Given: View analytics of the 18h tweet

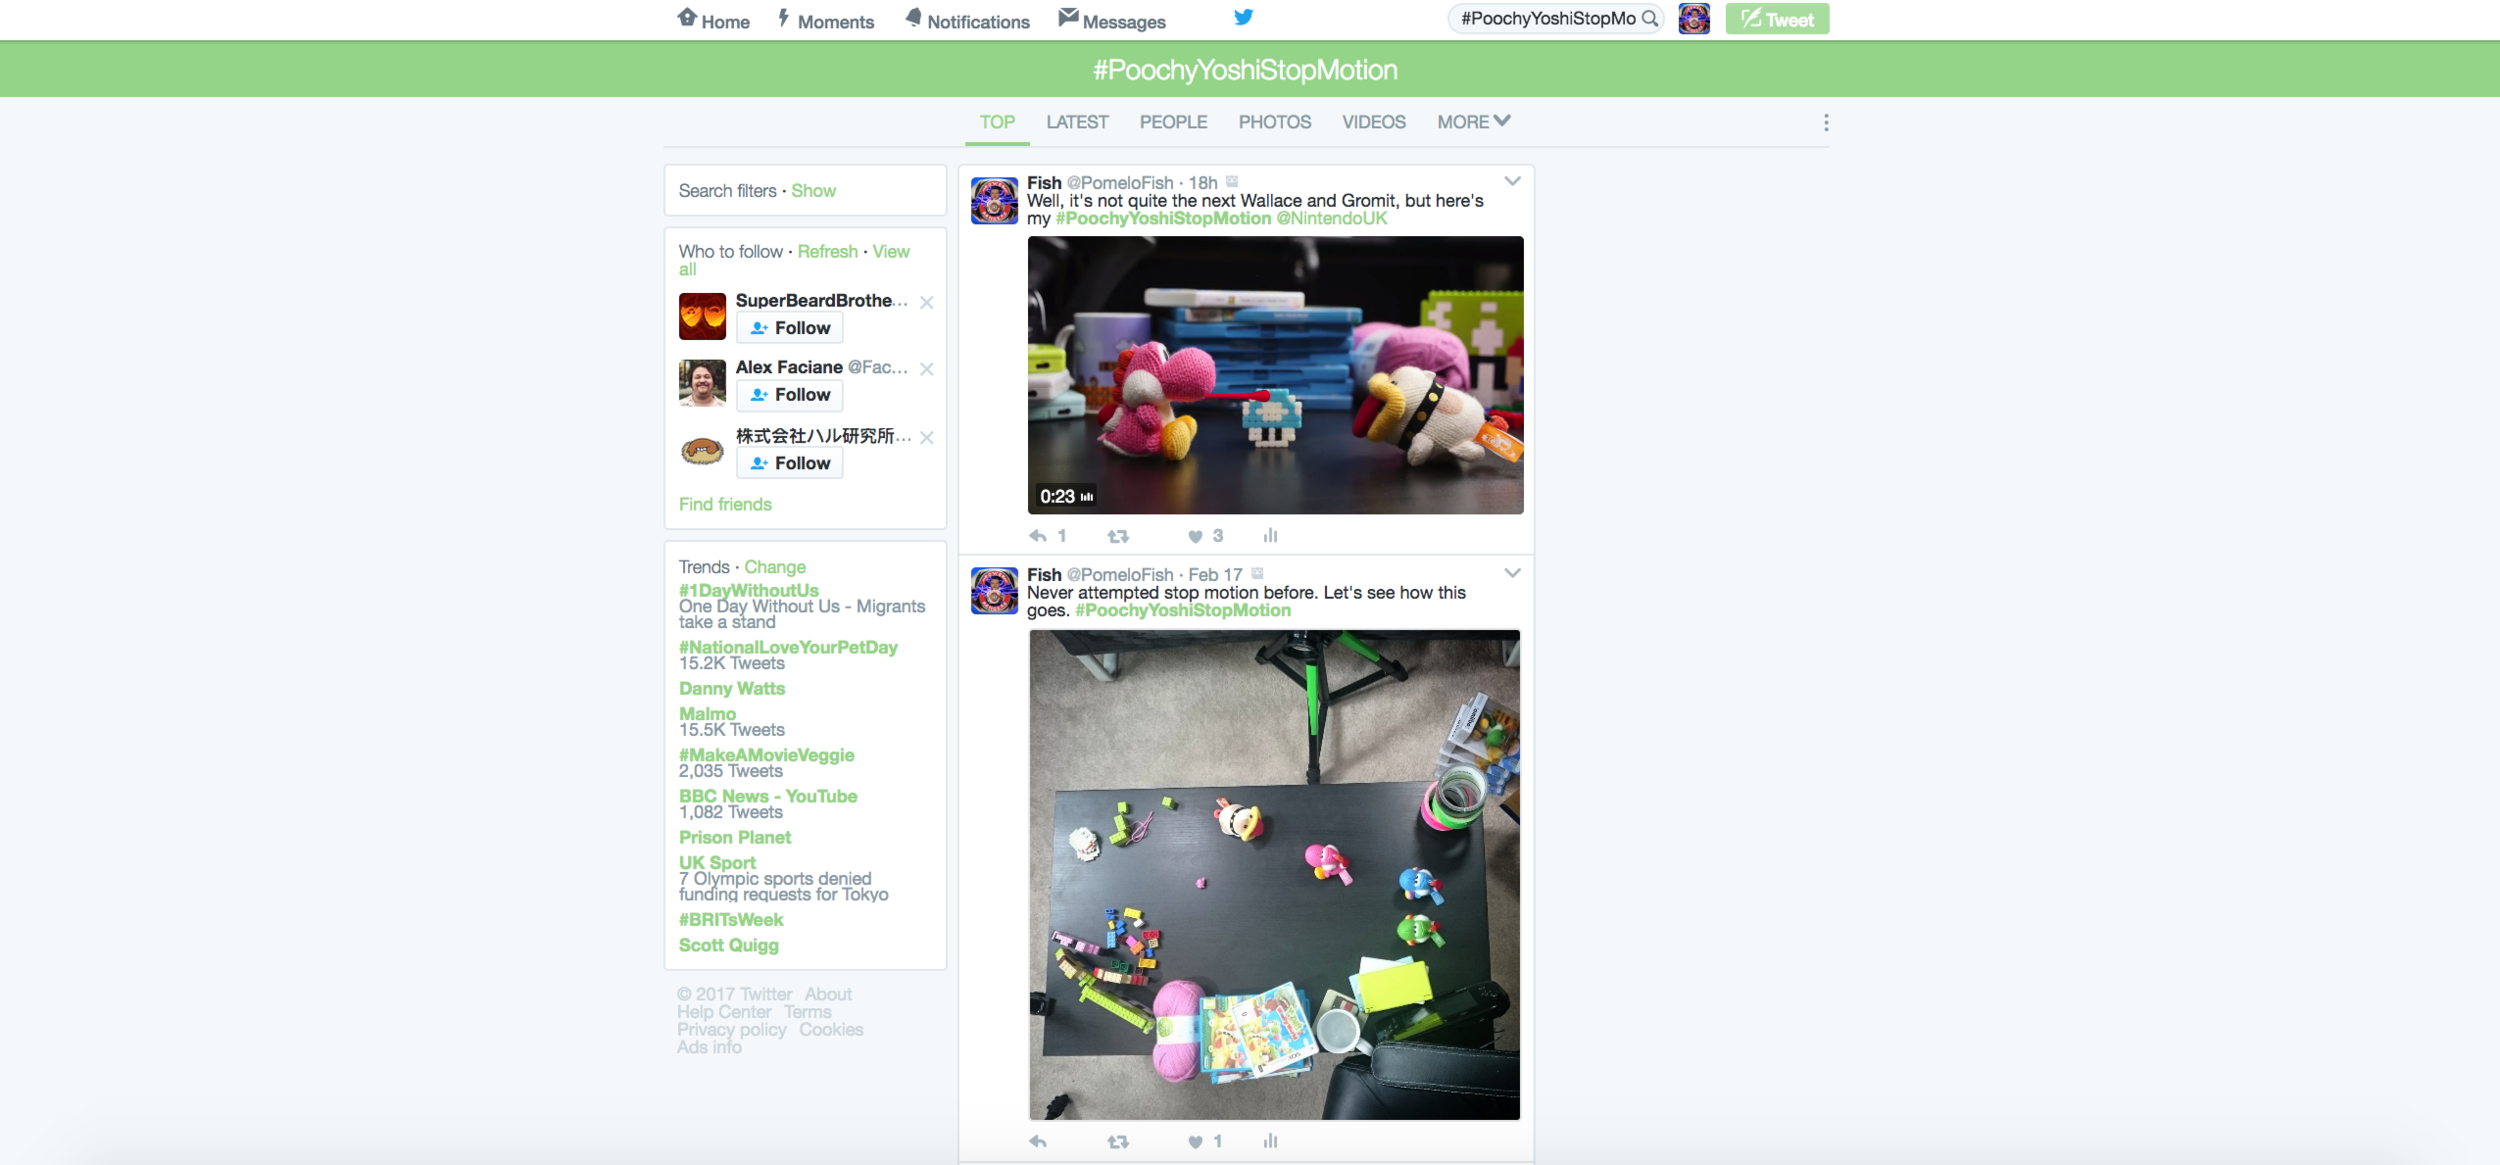Looking at the screenshot, I should [x=1270, y=536].
